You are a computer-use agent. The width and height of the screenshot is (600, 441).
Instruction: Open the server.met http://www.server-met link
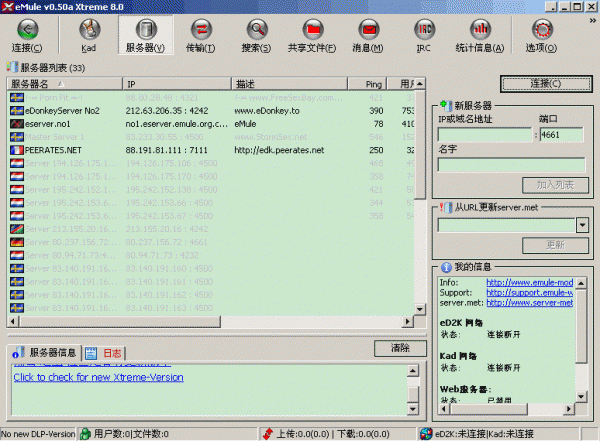530,303
